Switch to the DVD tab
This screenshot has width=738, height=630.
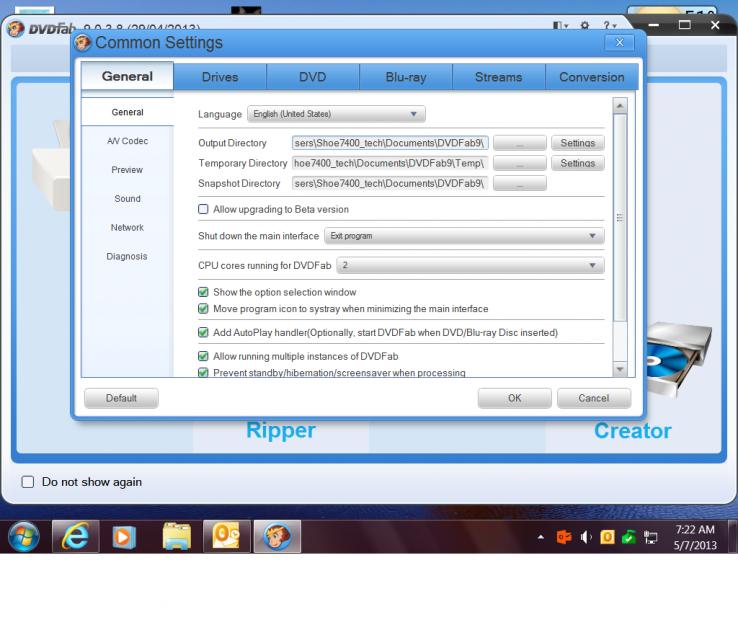click(313, 77)
